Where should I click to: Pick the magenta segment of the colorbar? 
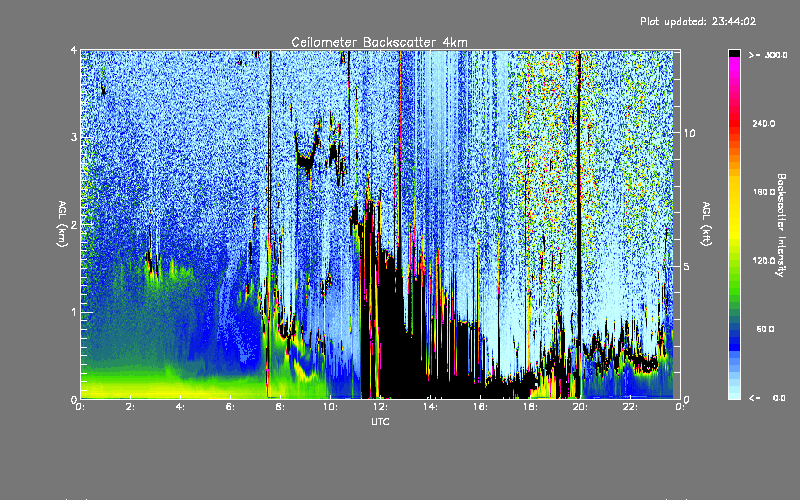point(734,66)
